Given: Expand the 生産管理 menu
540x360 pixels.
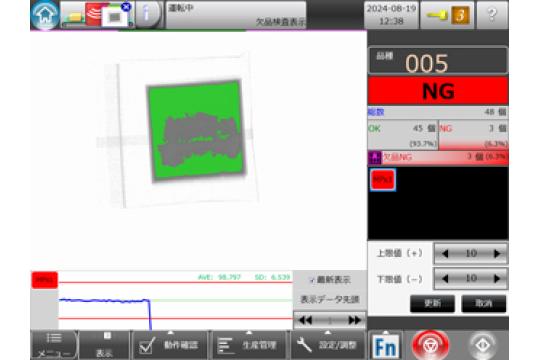Looking at the screenshot, I should (249, 345).
